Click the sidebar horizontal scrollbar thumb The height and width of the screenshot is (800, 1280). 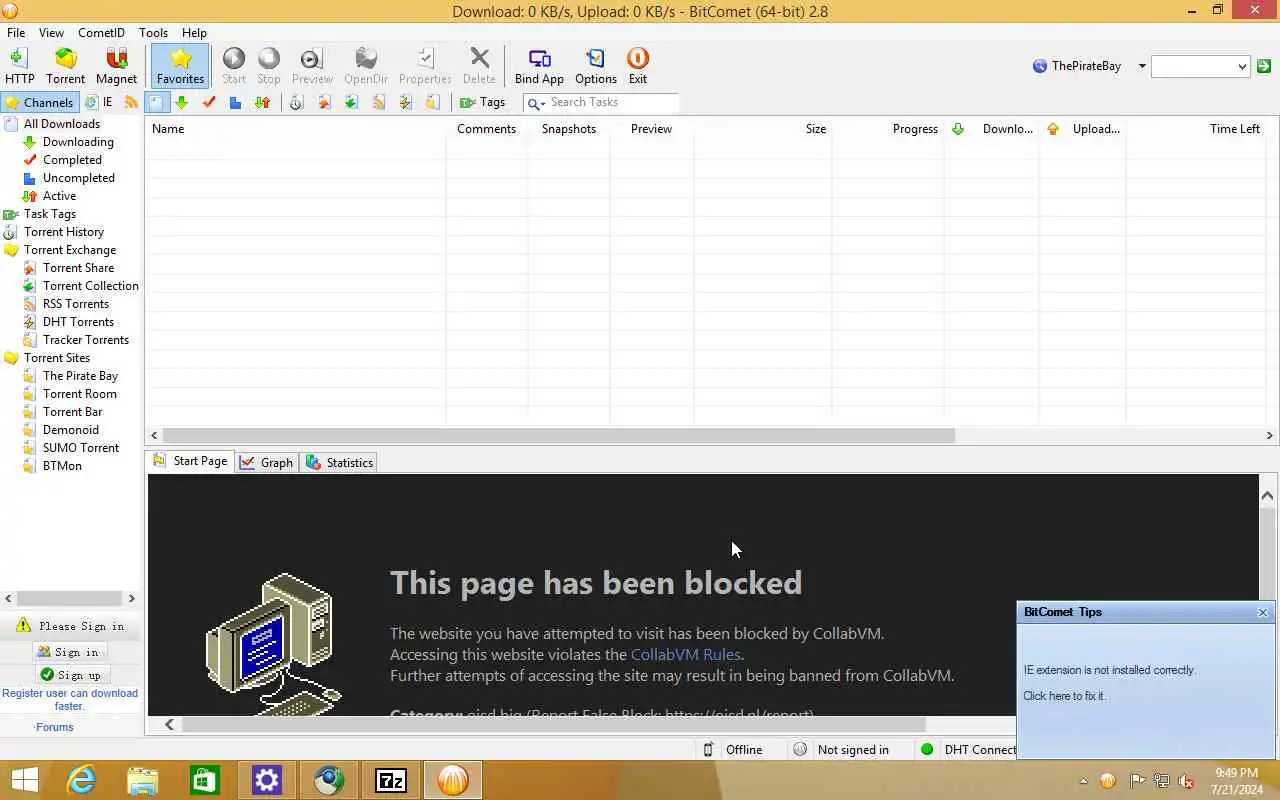69,598
